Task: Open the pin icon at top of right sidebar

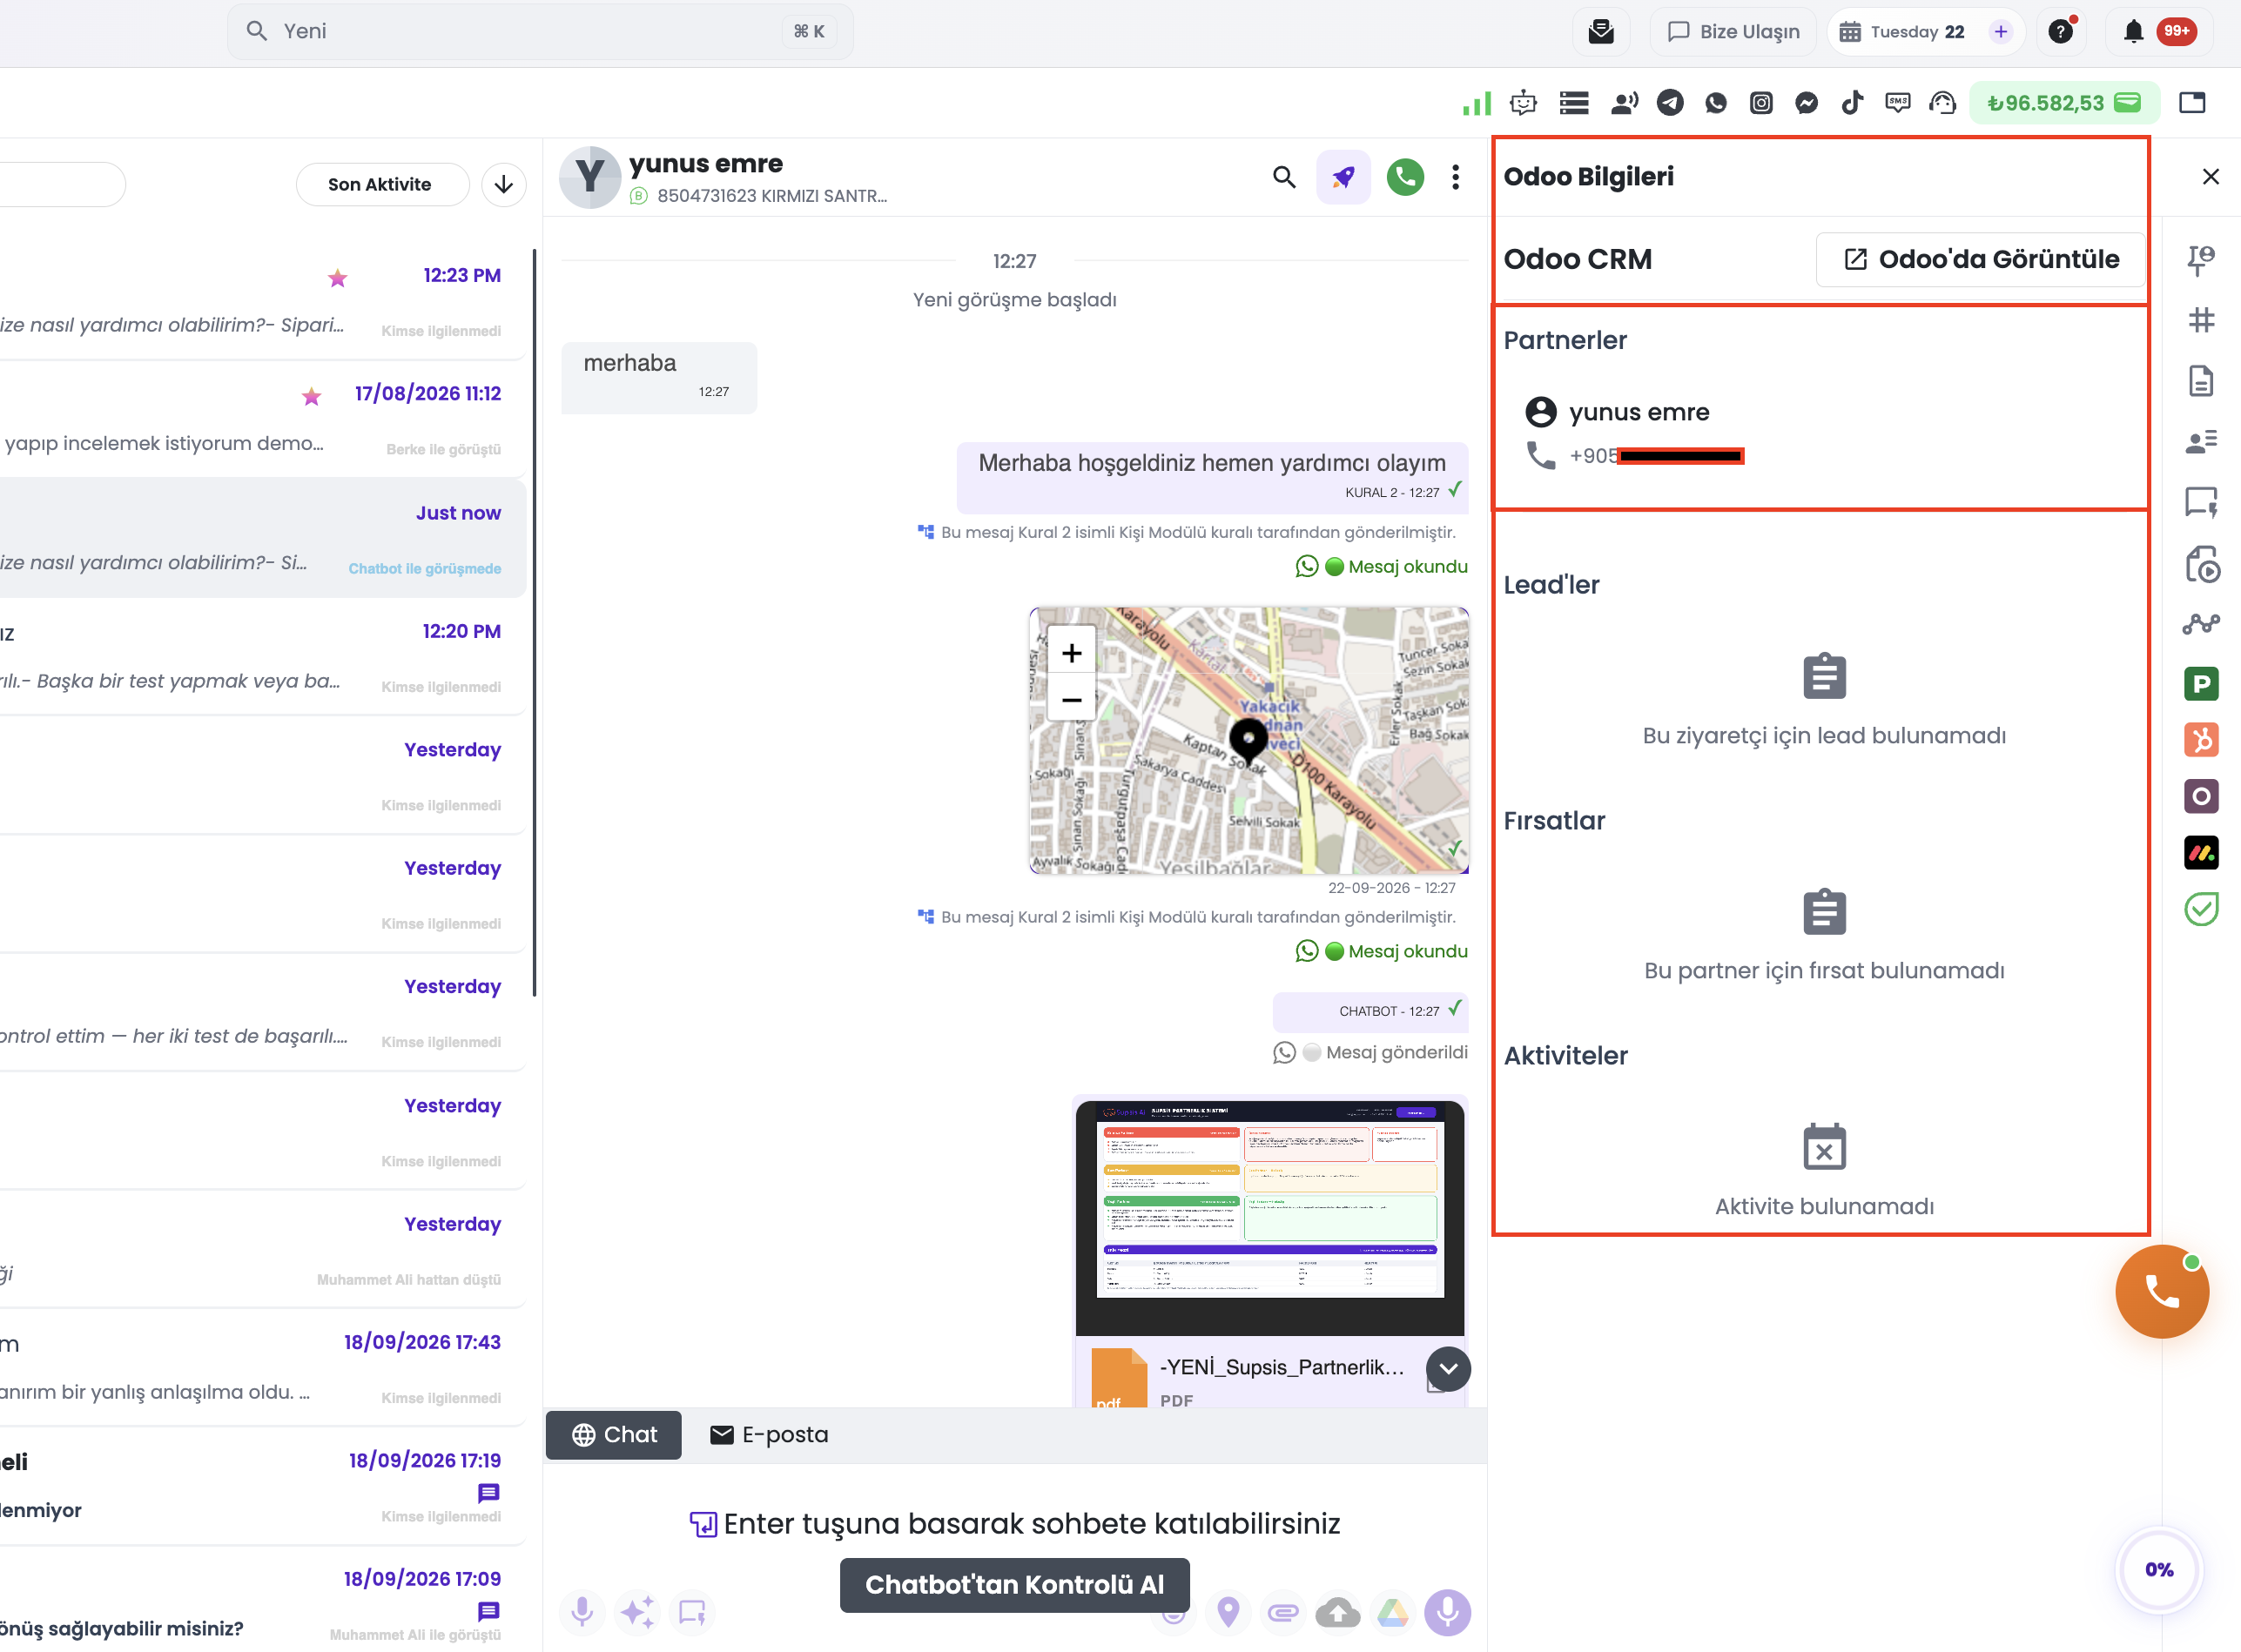Action: 2201,260
